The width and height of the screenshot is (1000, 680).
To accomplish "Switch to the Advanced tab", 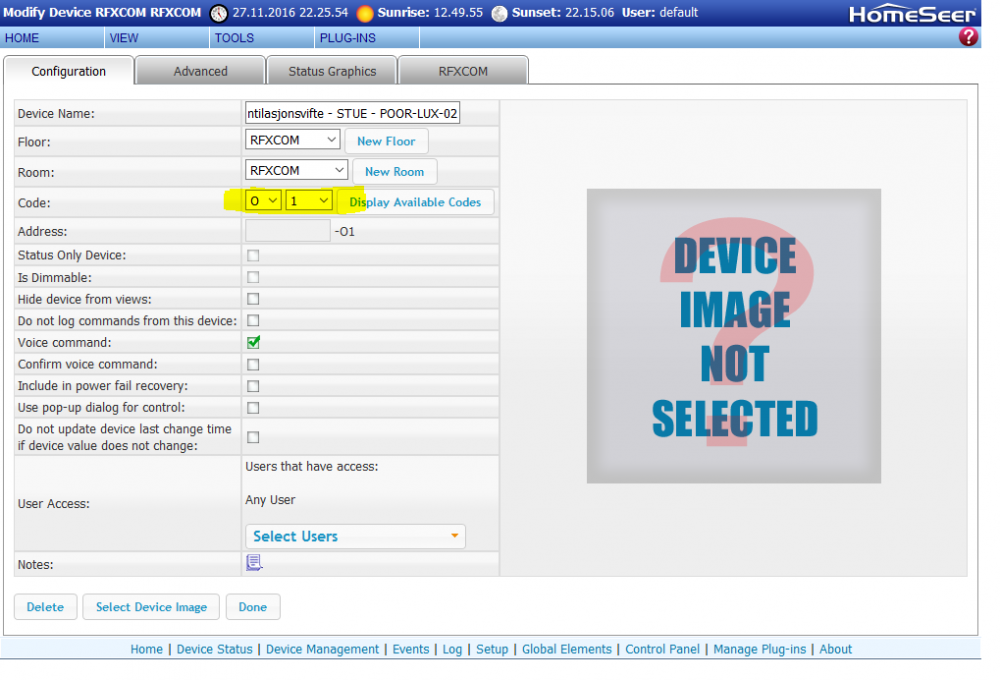I will click(200, 71).
